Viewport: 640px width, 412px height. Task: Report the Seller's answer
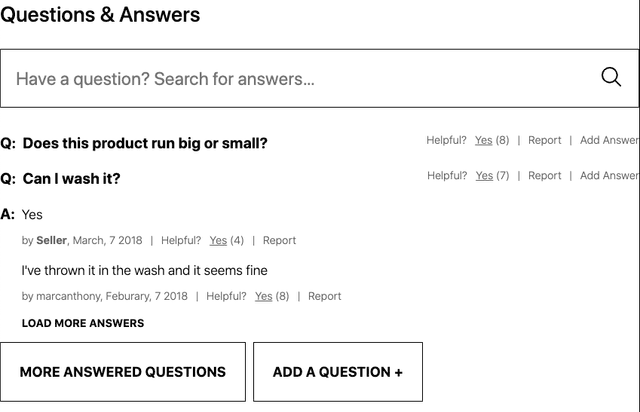(279, 241)
